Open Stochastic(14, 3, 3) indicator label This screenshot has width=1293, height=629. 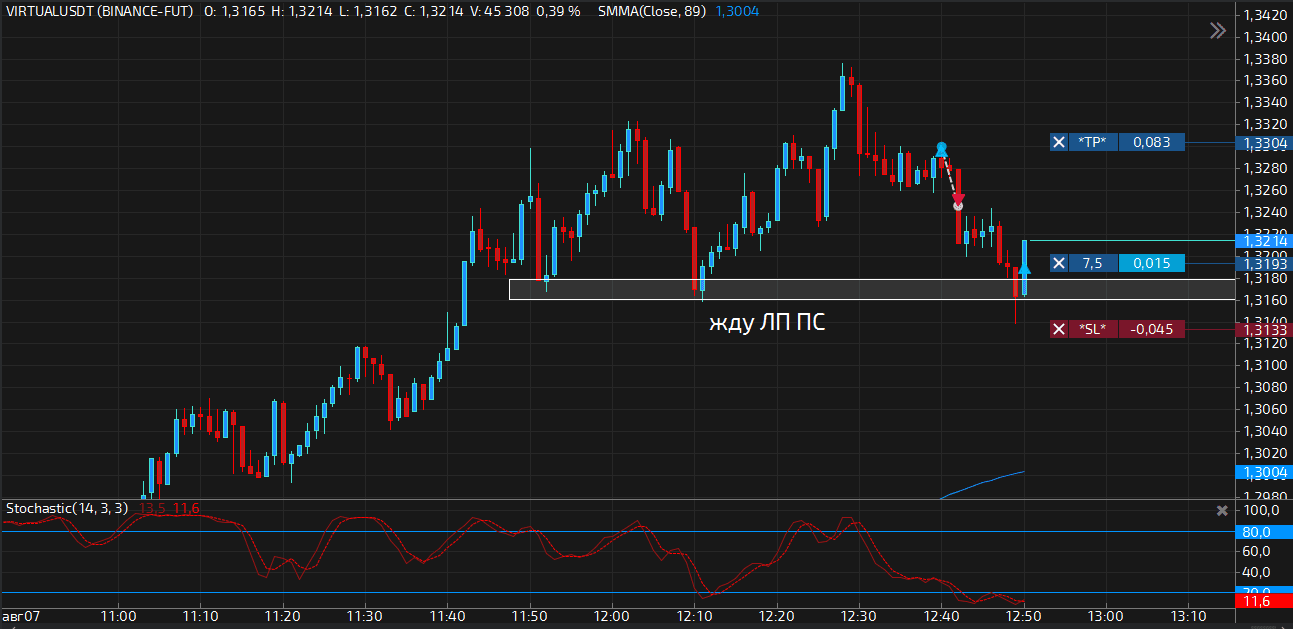click(67, 508)
